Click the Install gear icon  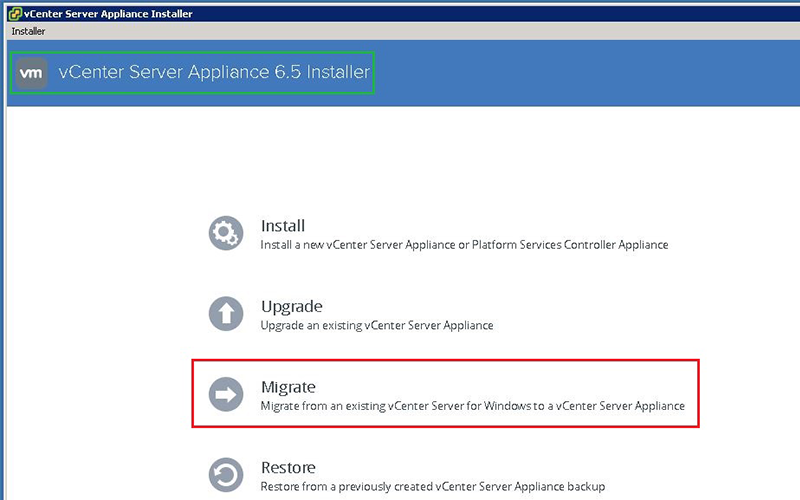[225, 233]
